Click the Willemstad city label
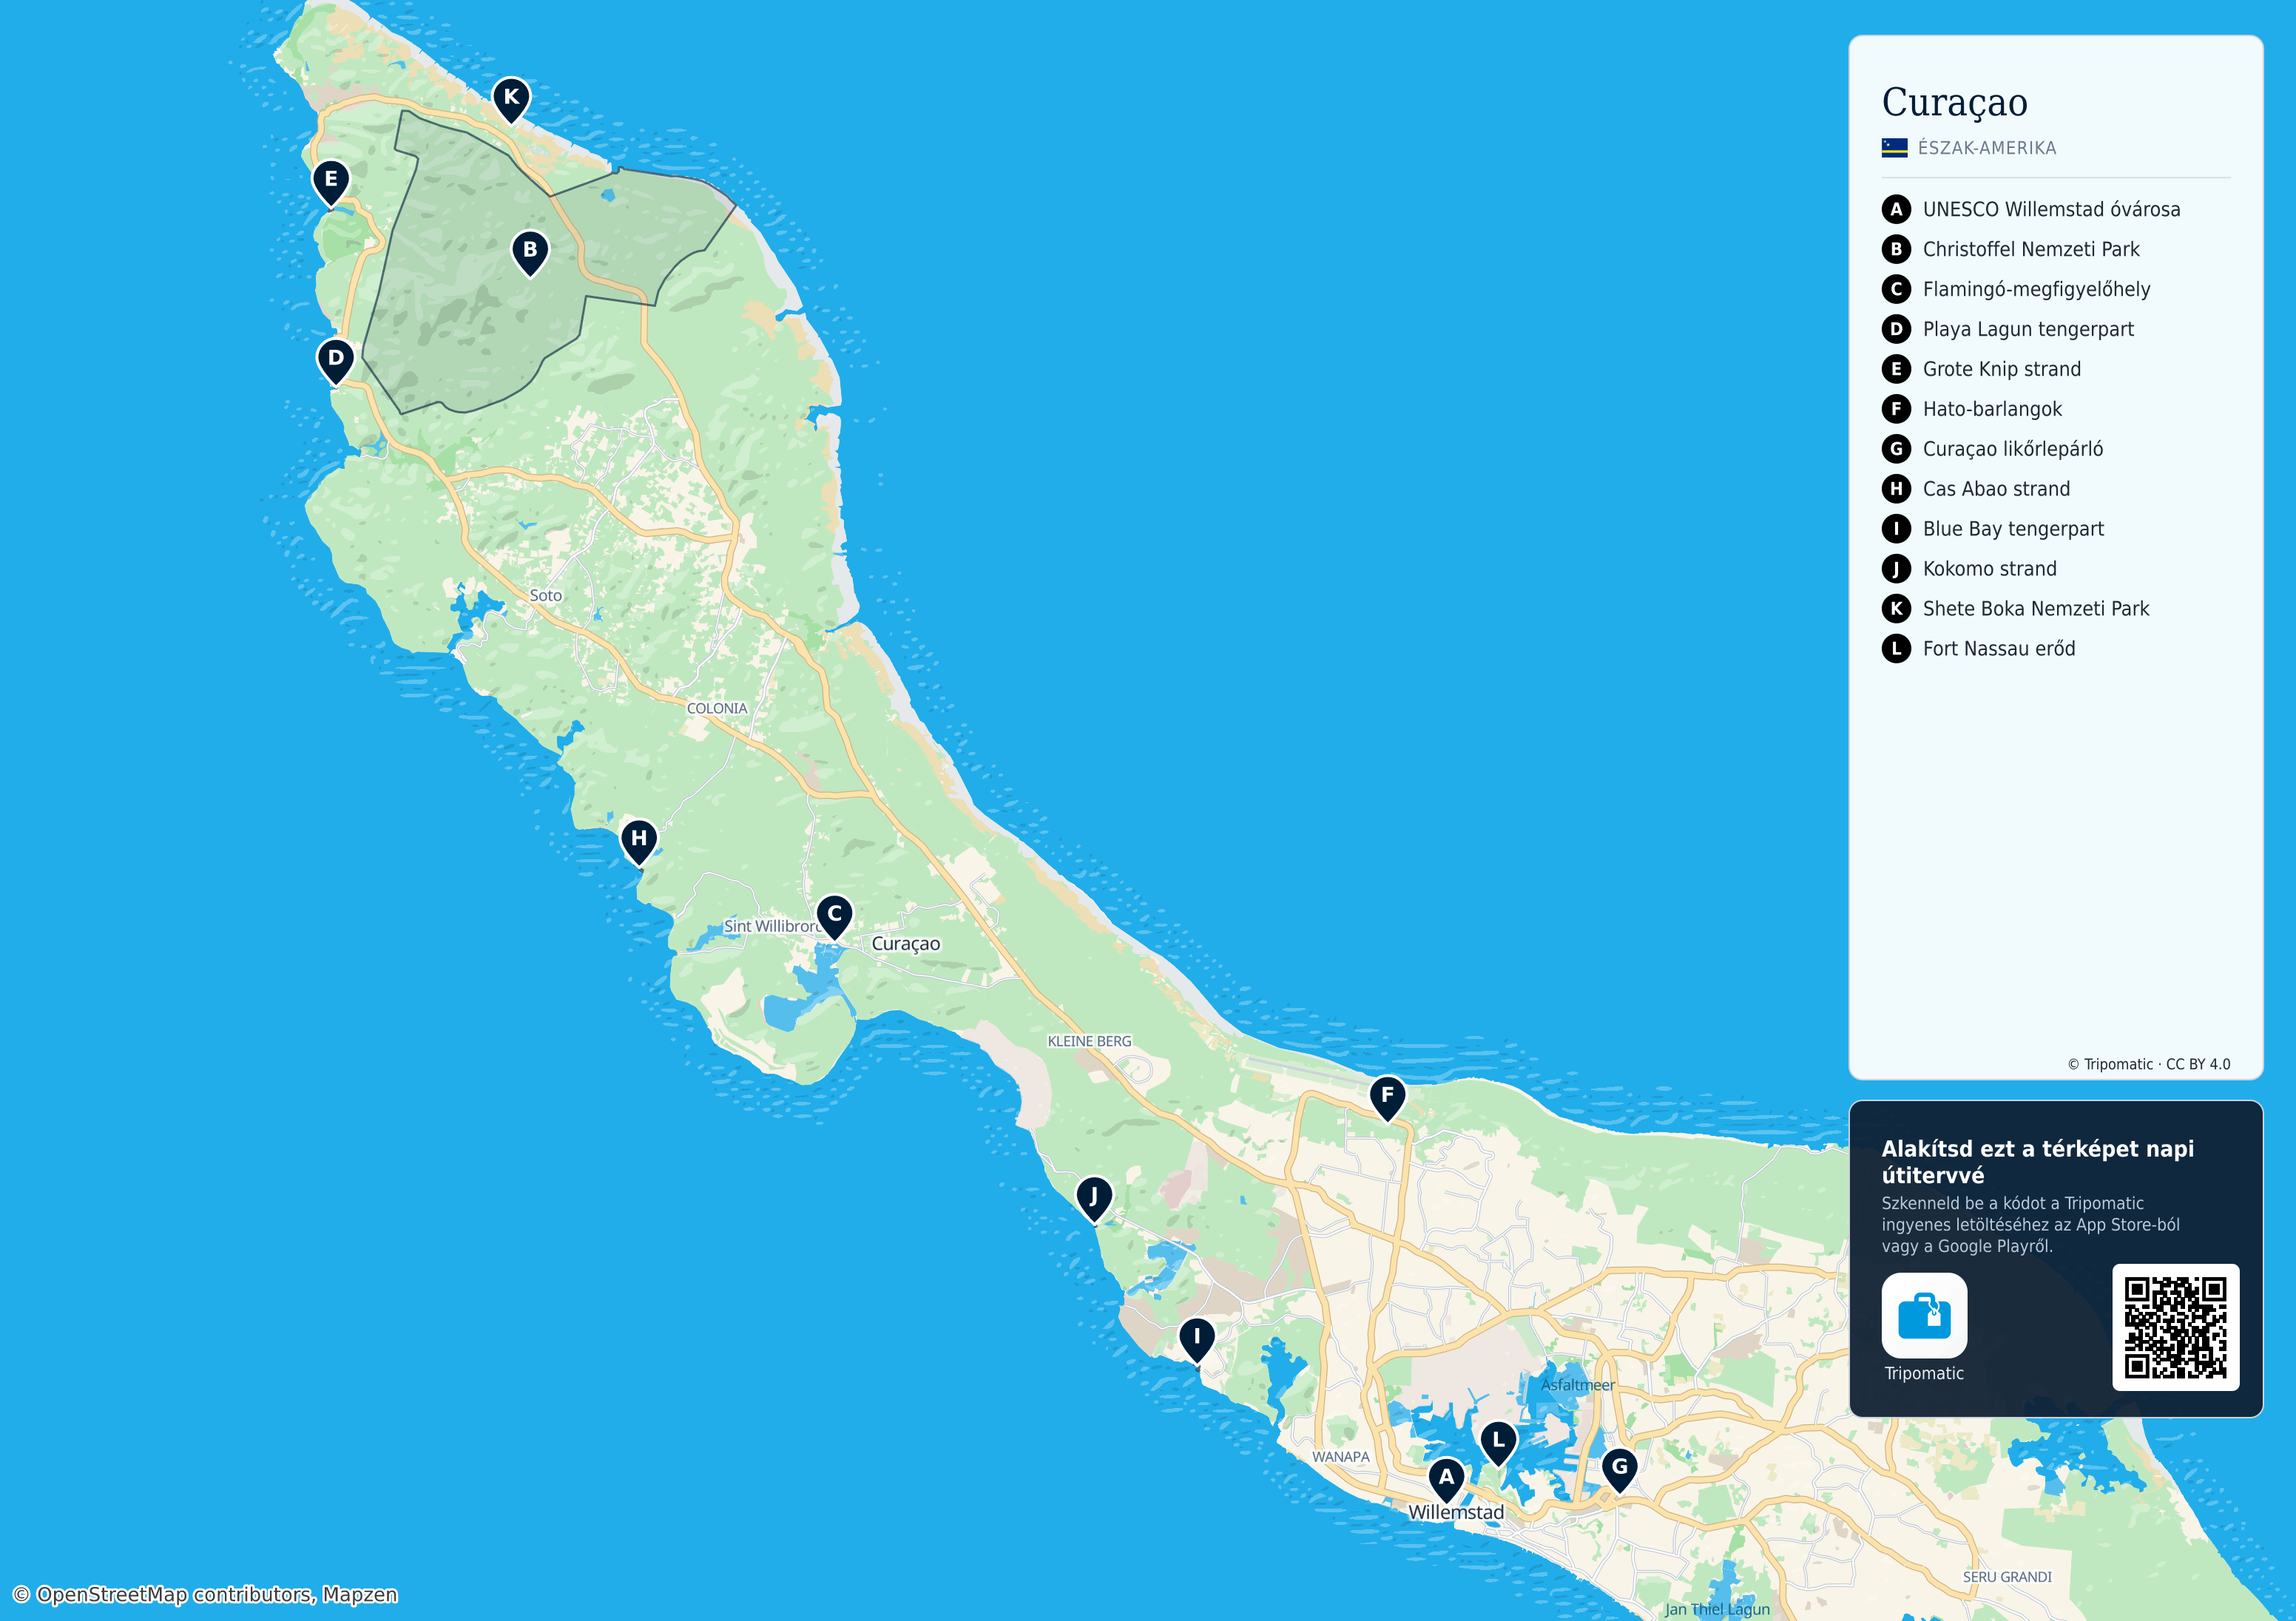 point(1456,1512)
